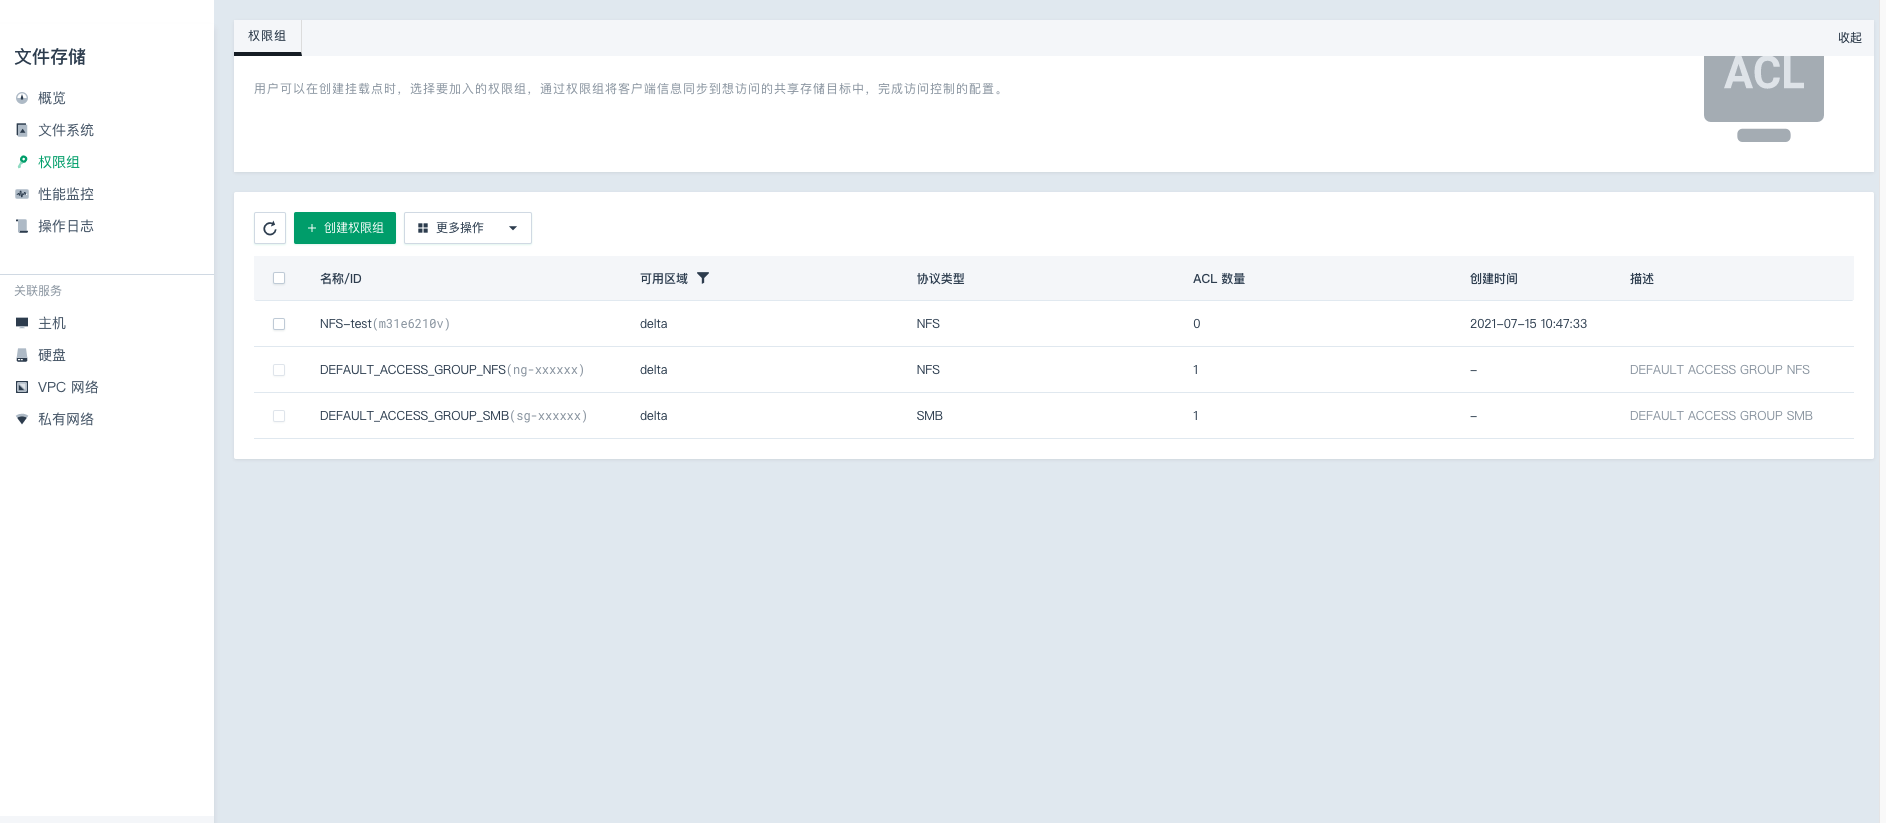Open the NFS-test permission group

click(x=345, y=324)
